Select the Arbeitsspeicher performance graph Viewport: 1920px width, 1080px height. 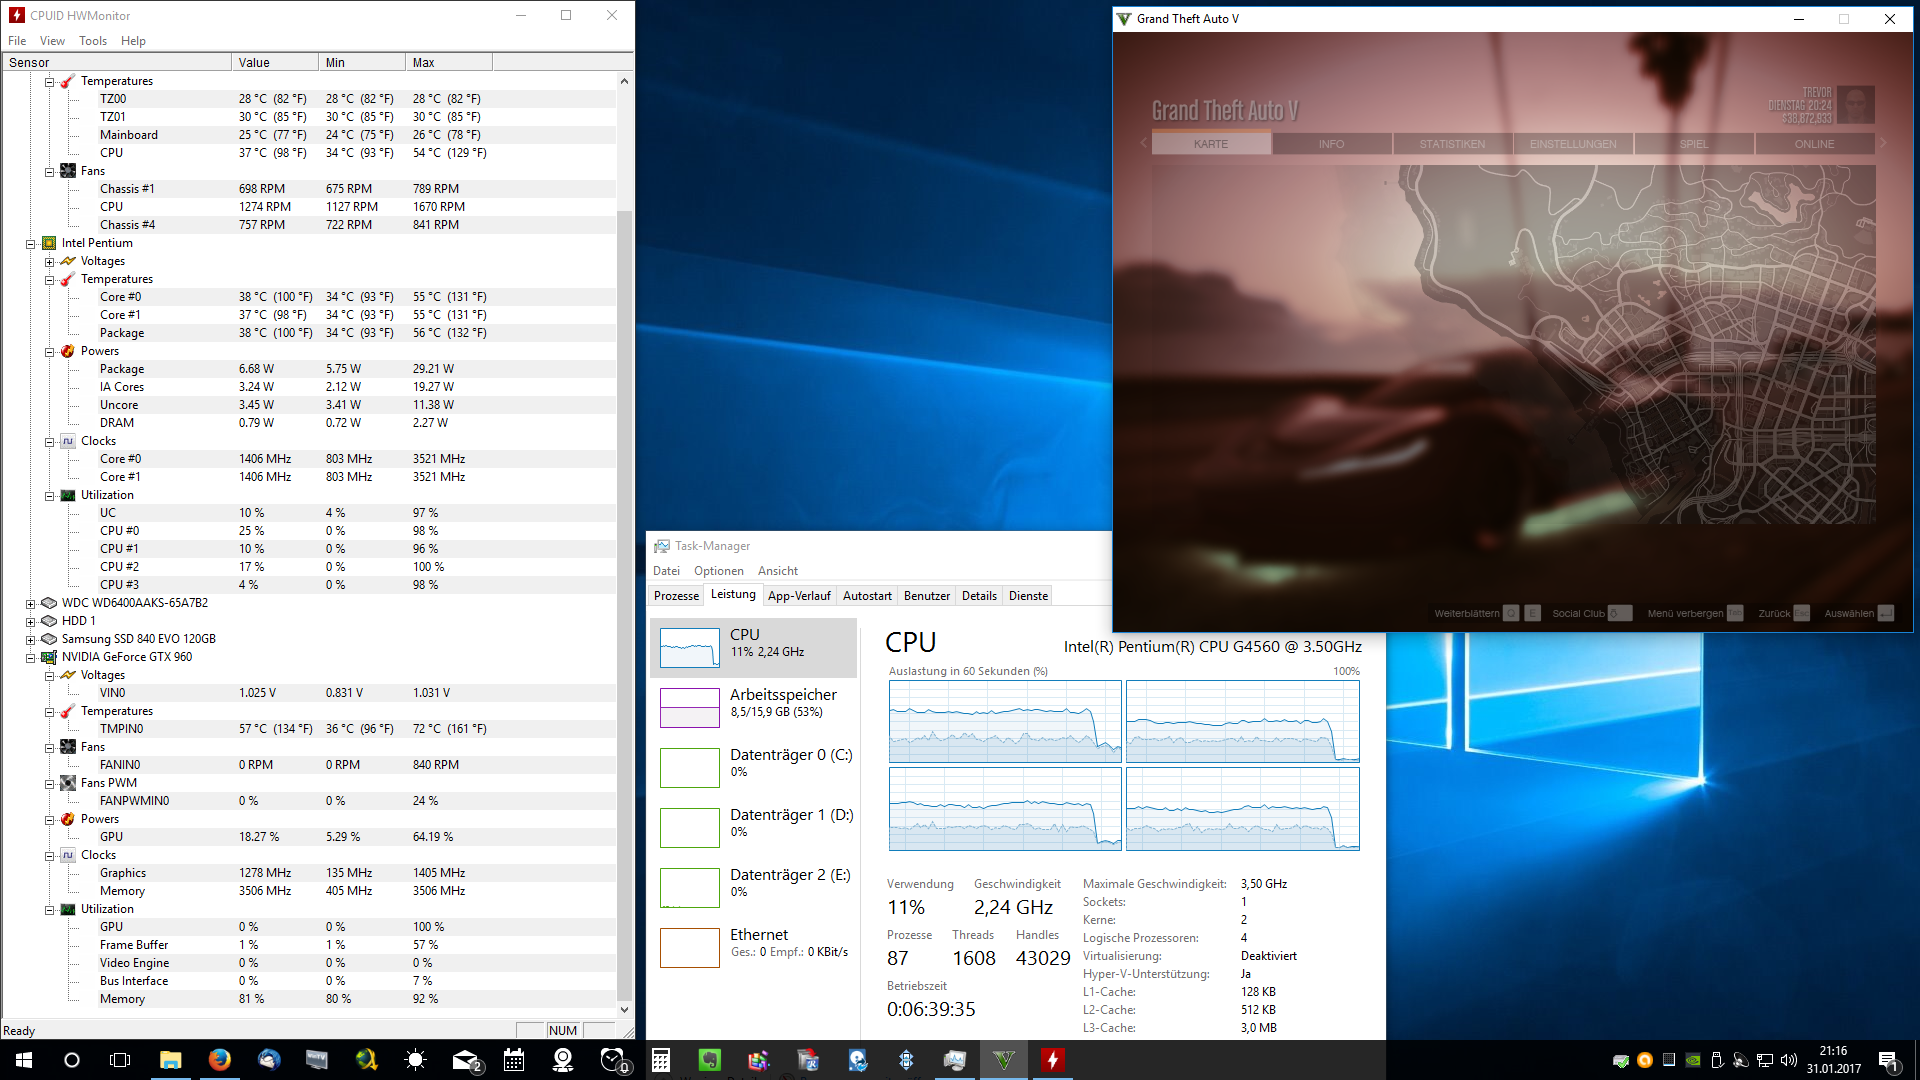[689, 707]
